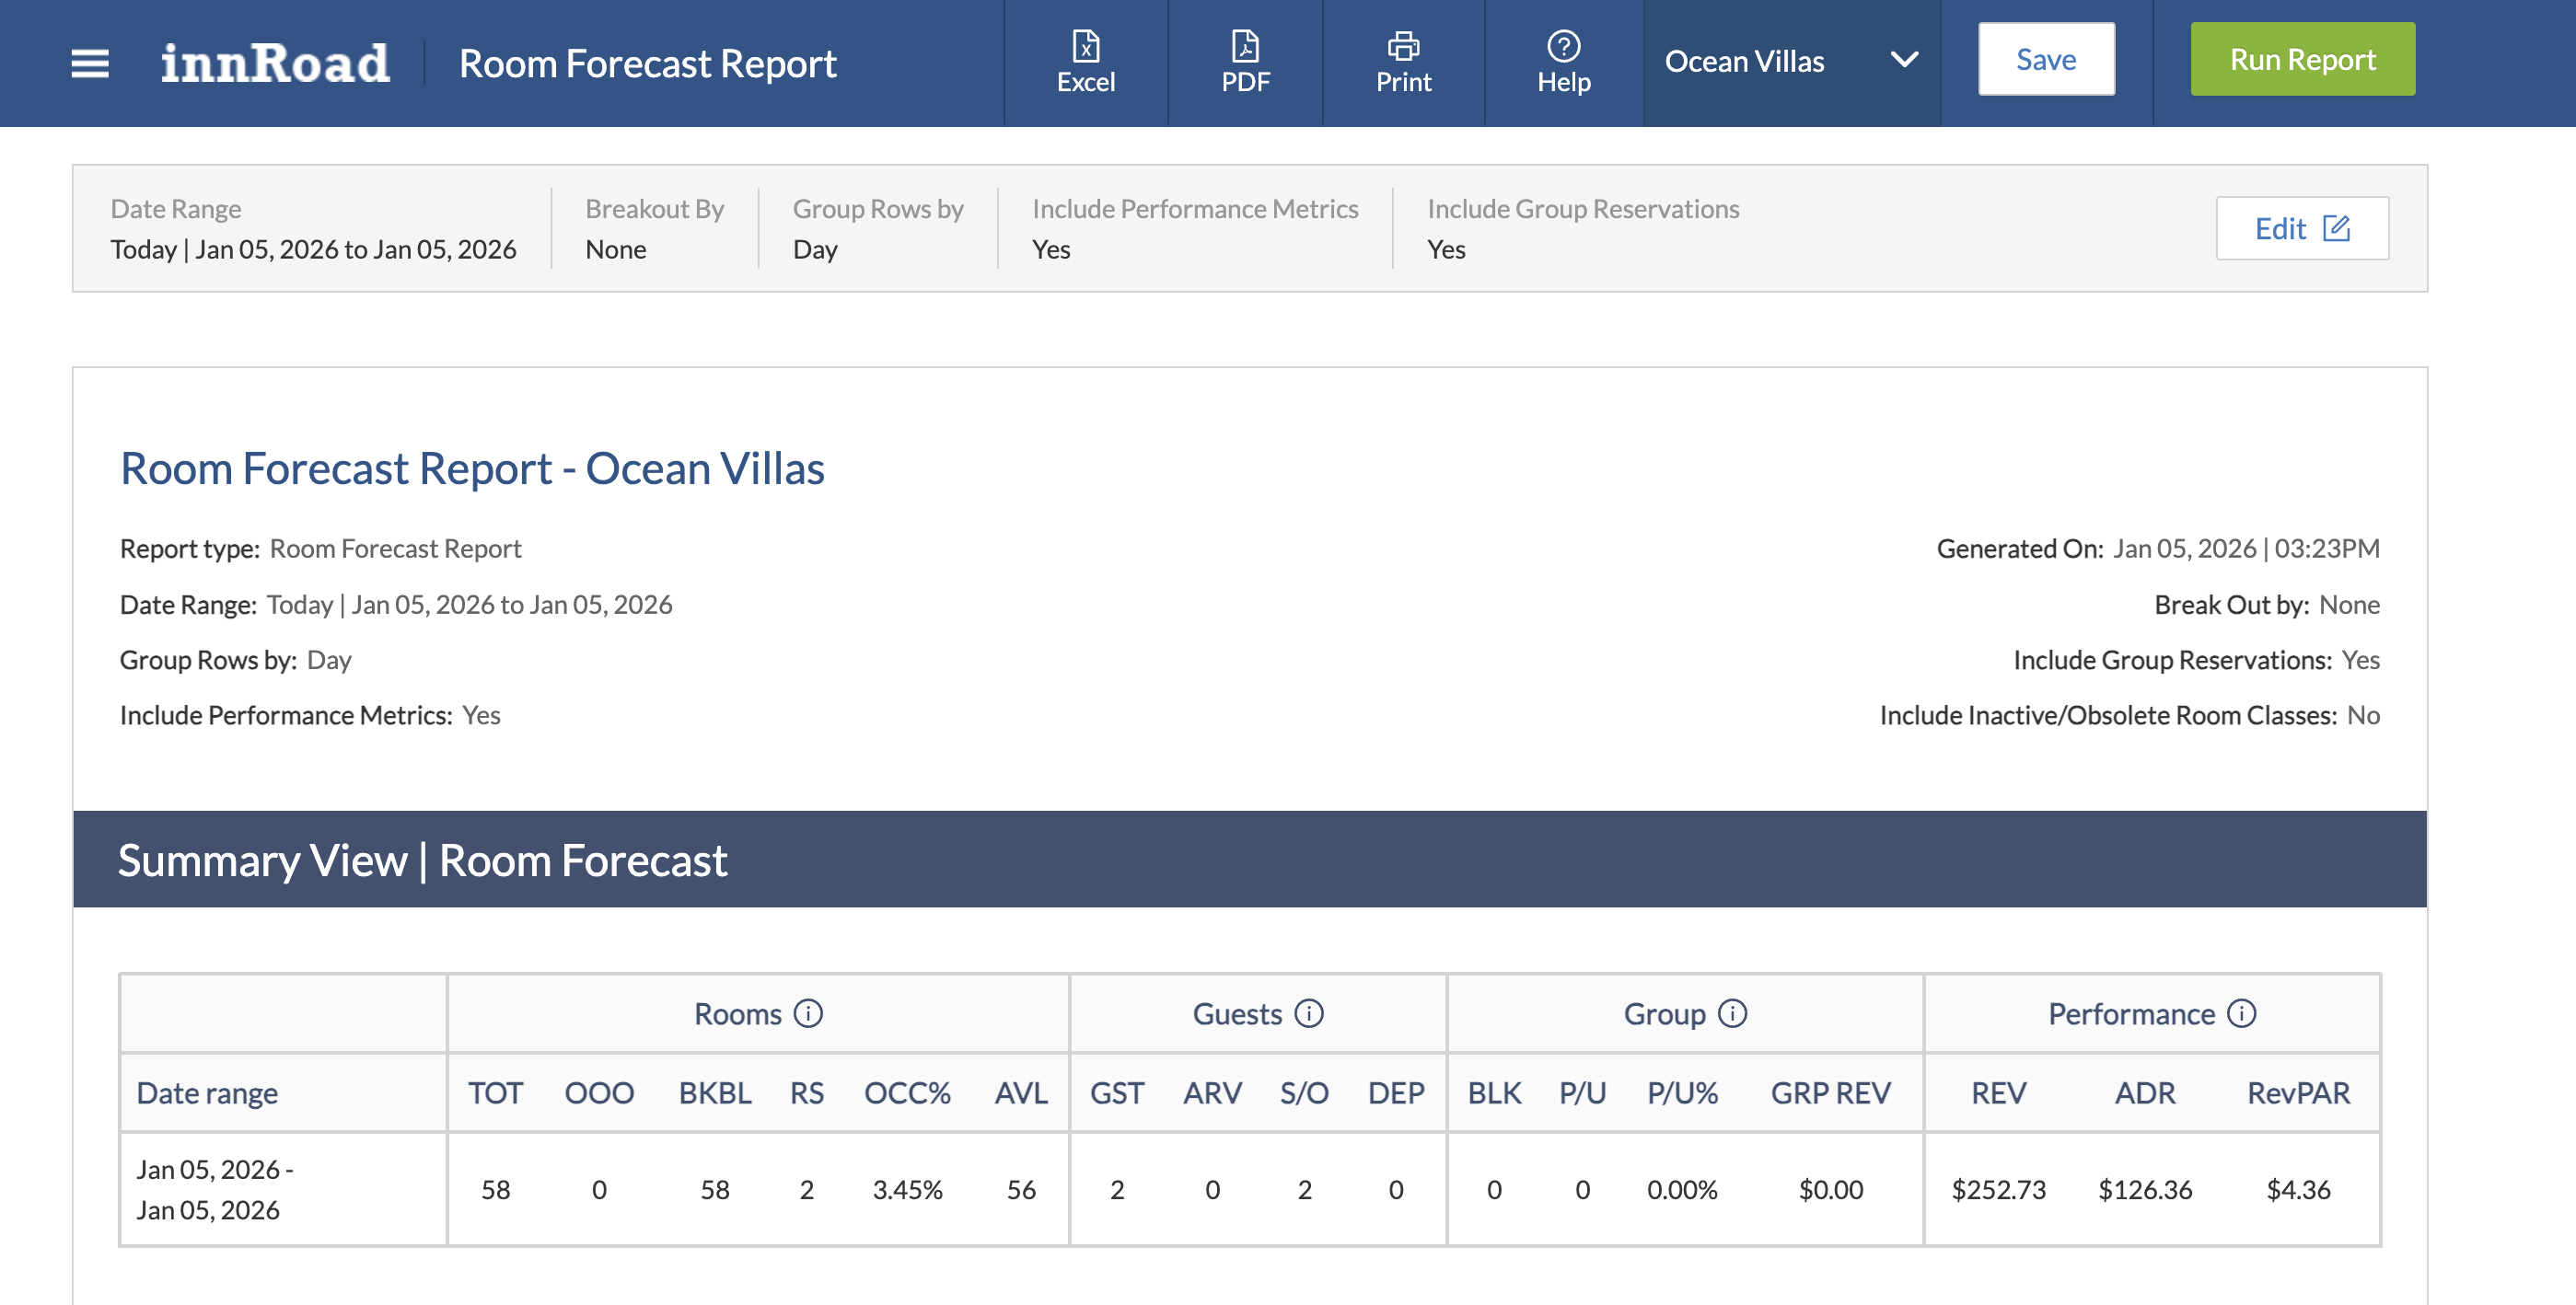Click the OCC% column header
The image size is (2576, 1305).
(x=906, y=1092)
